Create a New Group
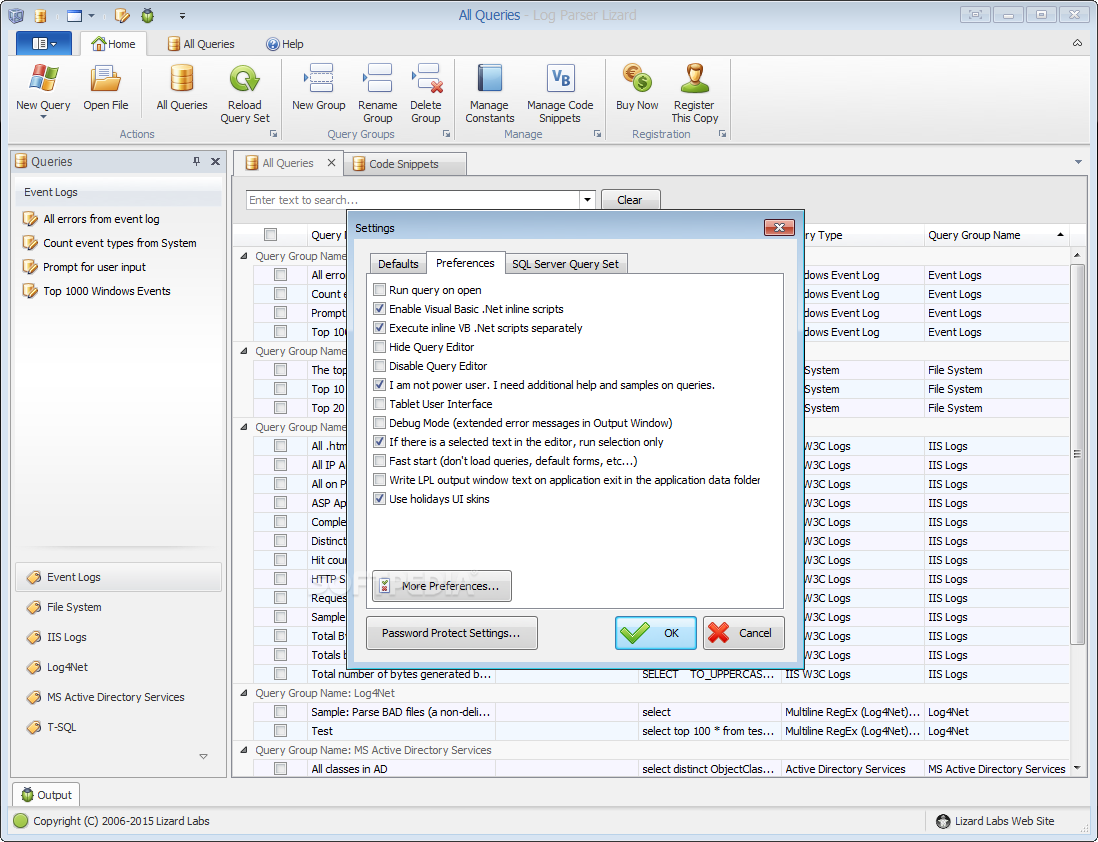This screenshot has width=1098, height=842. coord(319,89)
